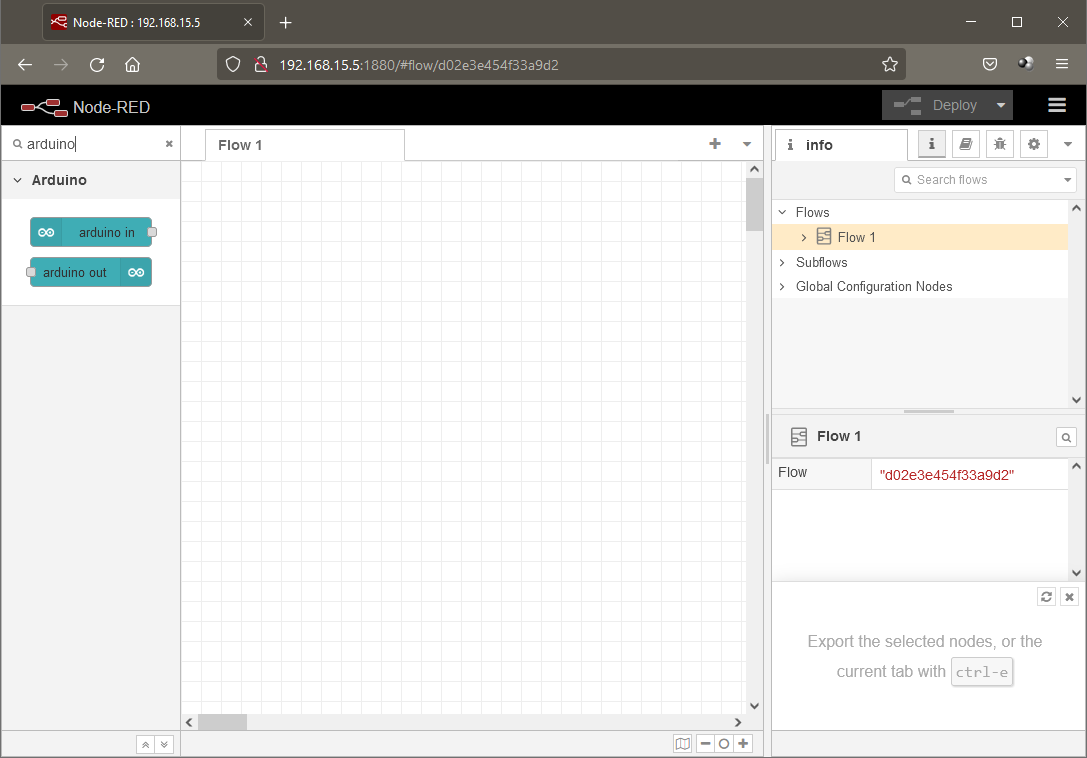Show the information sidebar icon button
1087x758 pixels.
click(932, 144)
